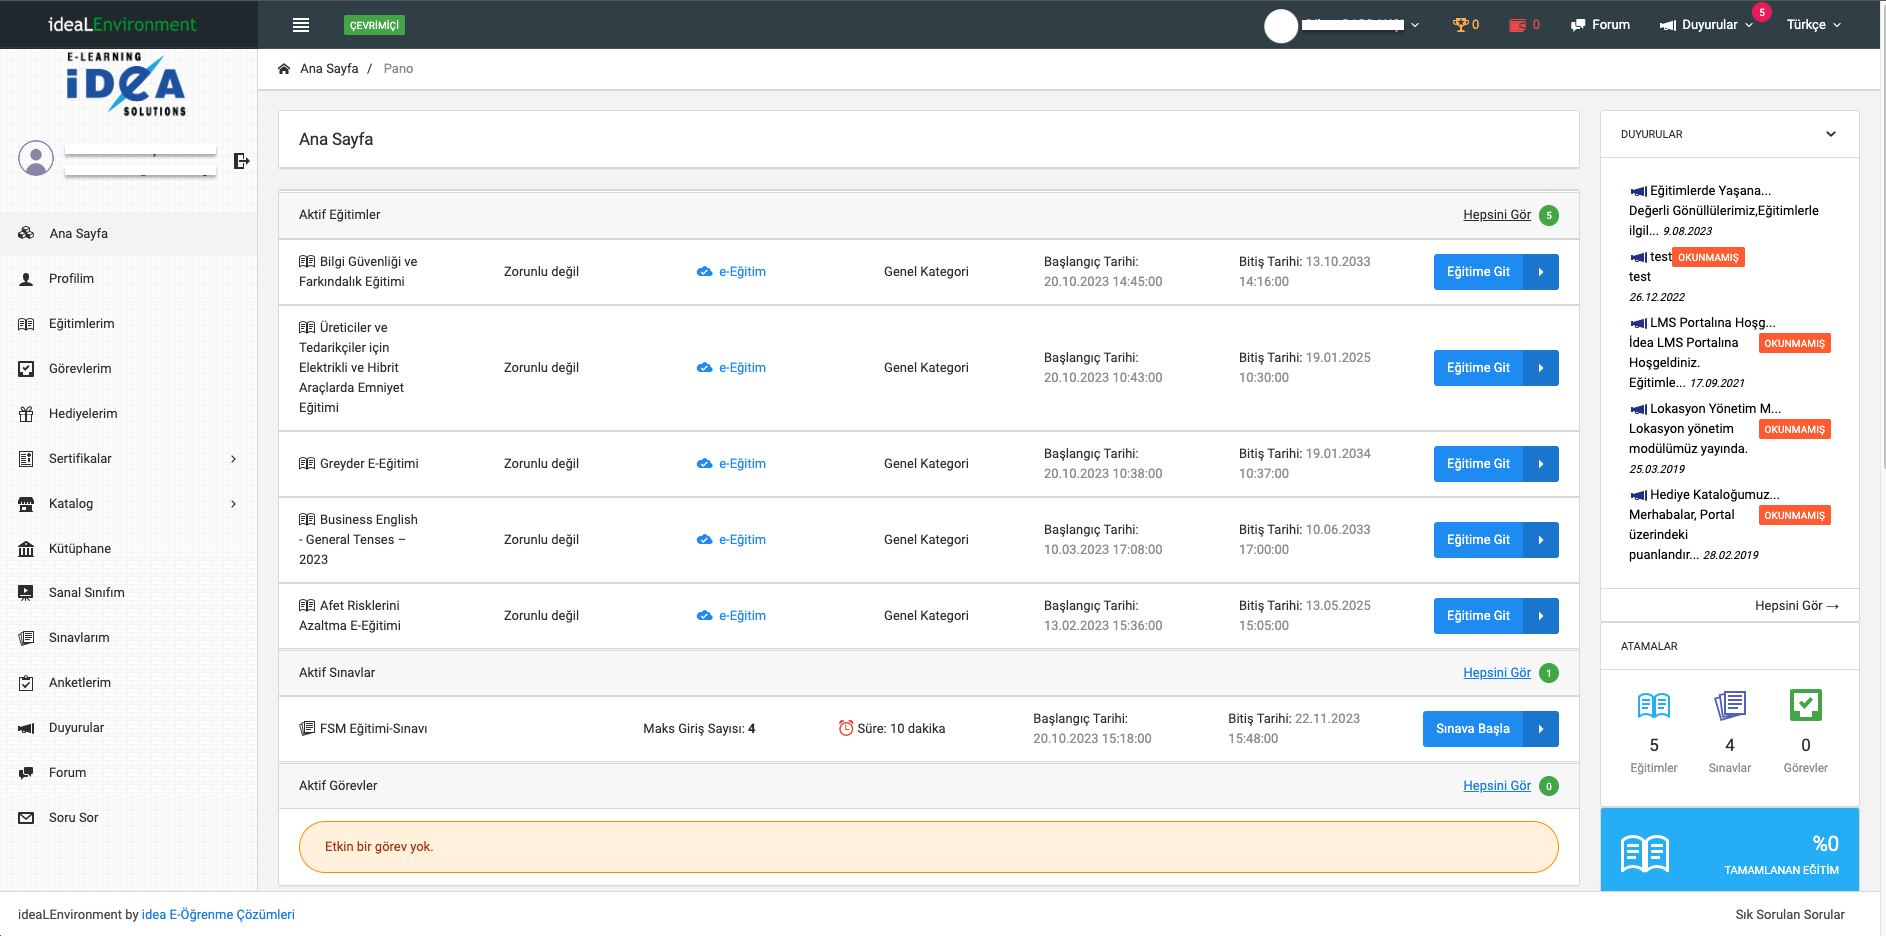
Task: Click the Sanal Sınıfım icon
Action: click(26, 593)
